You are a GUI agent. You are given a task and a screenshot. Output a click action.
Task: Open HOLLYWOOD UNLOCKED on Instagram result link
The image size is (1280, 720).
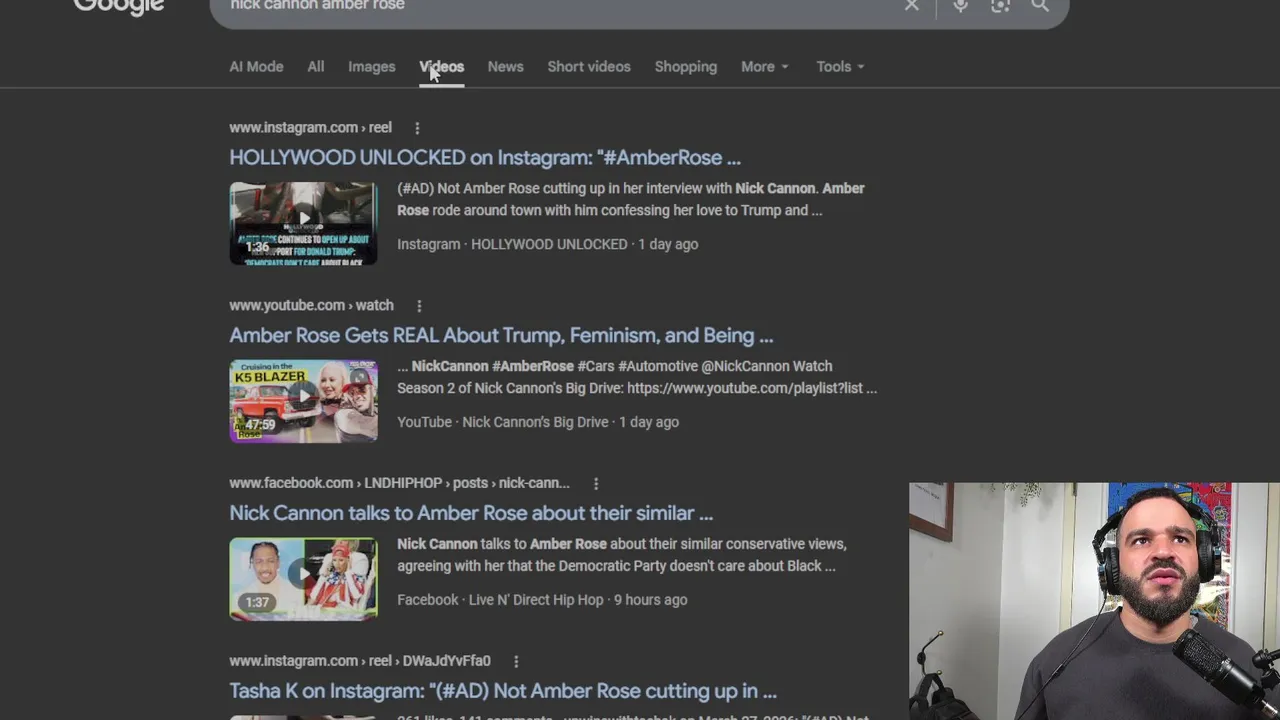click(x=485, y=158)
